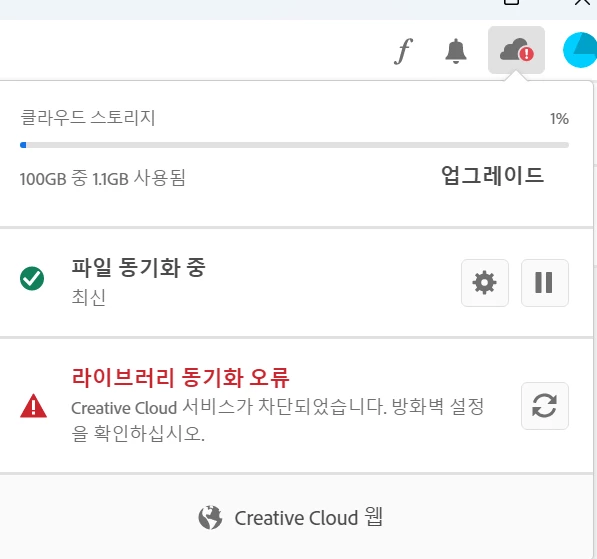Click the 최신 status text
597x559 pixels.
tap(88, 297)
